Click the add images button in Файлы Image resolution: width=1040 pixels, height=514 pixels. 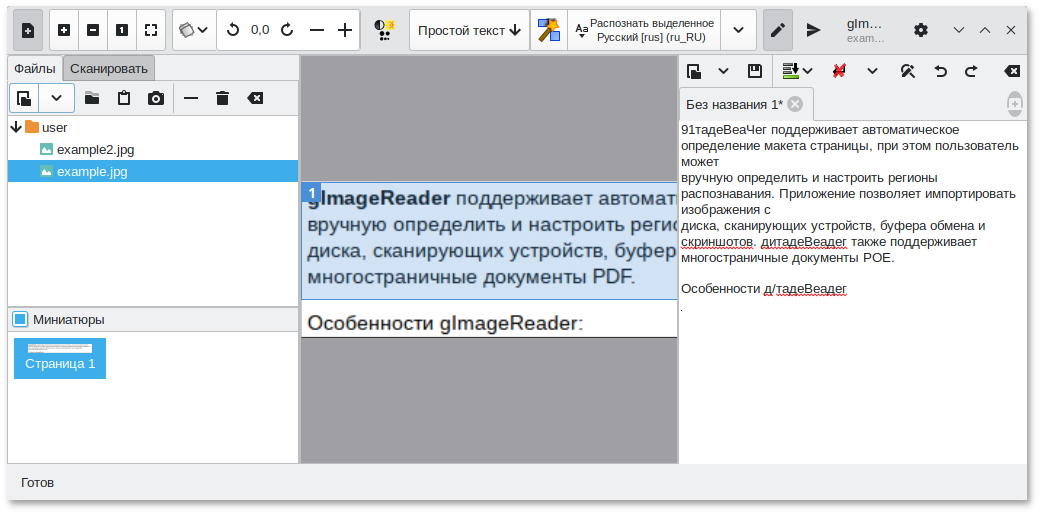pyautogui.click(x=24, y=98)
